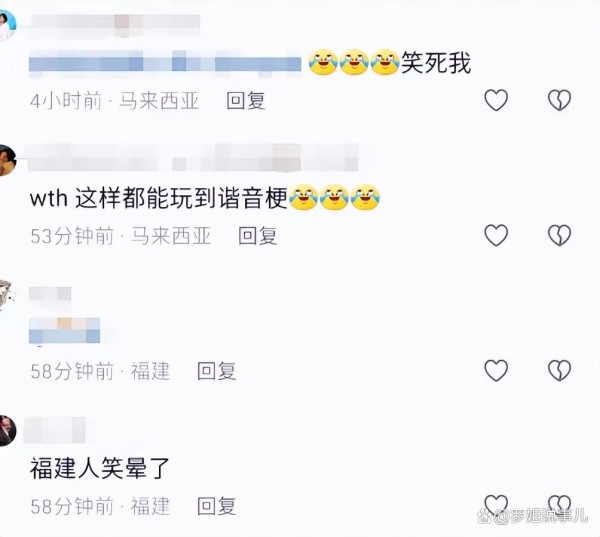
Task: Reply to the 53分钟前 马来西亚 comment
Action: 258,236
